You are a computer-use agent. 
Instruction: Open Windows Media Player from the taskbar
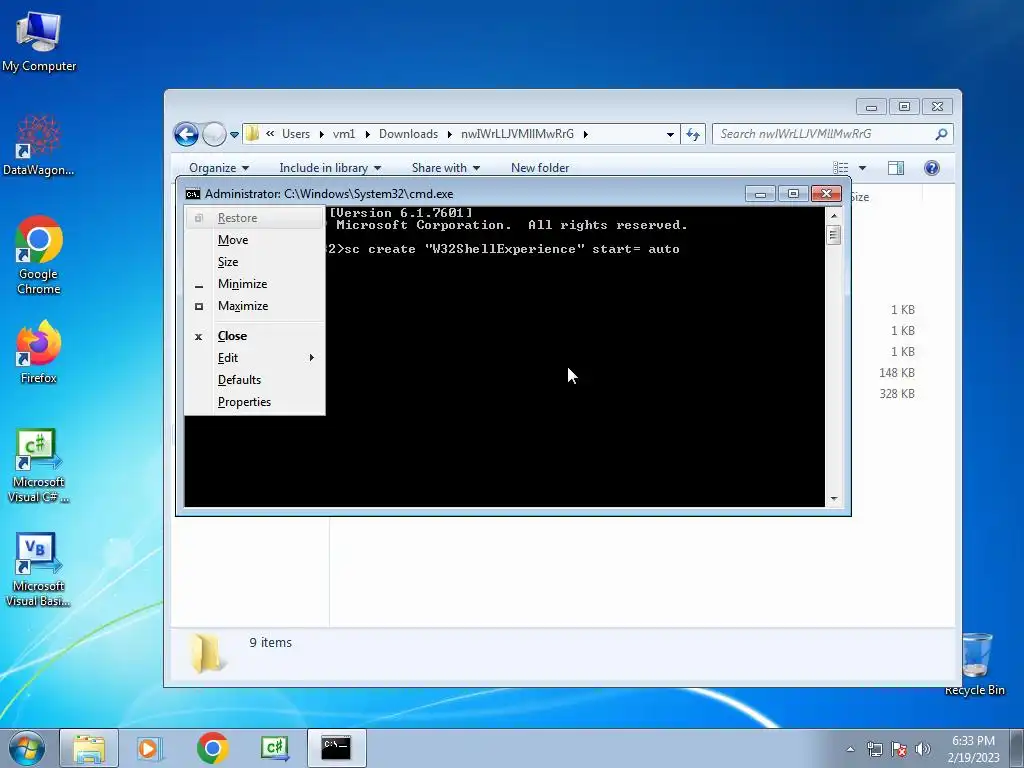[x=149, y=748]
